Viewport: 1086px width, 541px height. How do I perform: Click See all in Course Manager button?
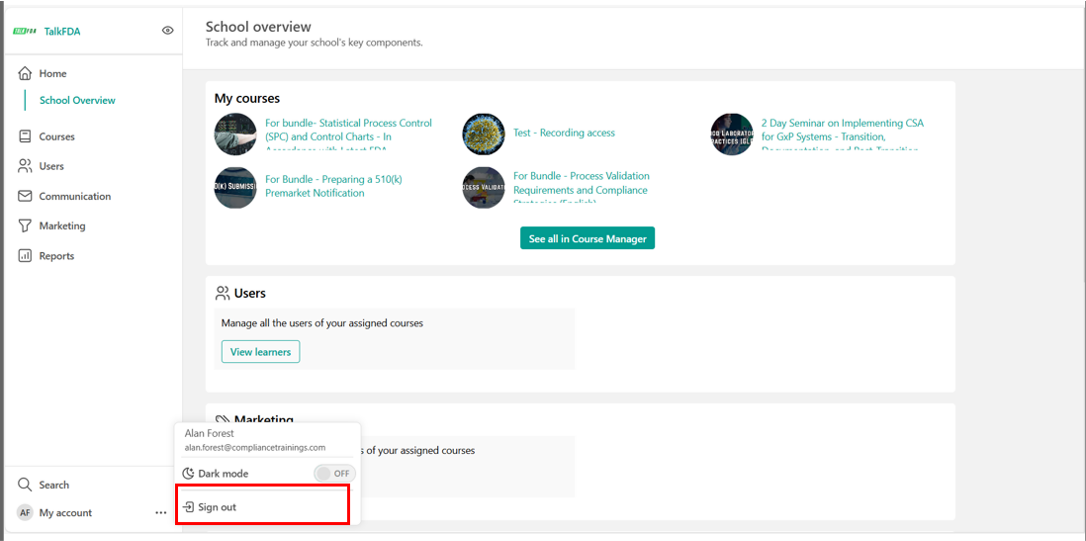587,239
